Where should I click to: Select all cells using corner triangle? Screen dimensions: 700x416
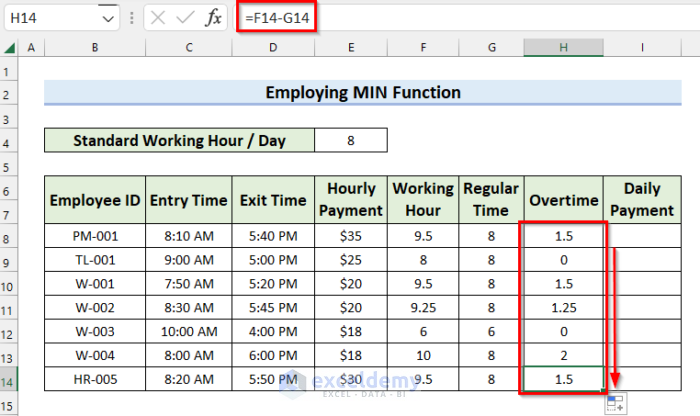pos(9,47)
